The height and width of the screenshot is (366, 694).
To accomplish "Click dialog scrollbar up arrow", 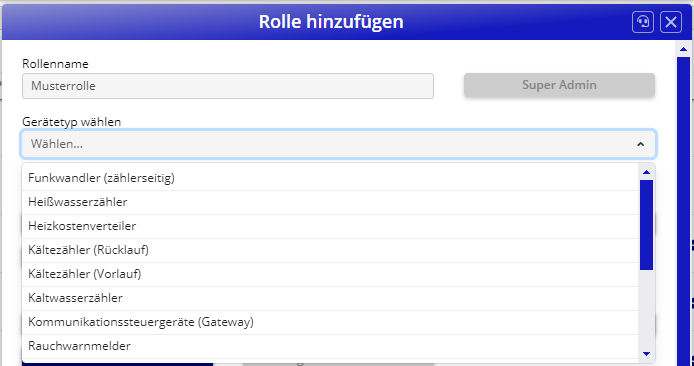I will (x=683, y=50).
